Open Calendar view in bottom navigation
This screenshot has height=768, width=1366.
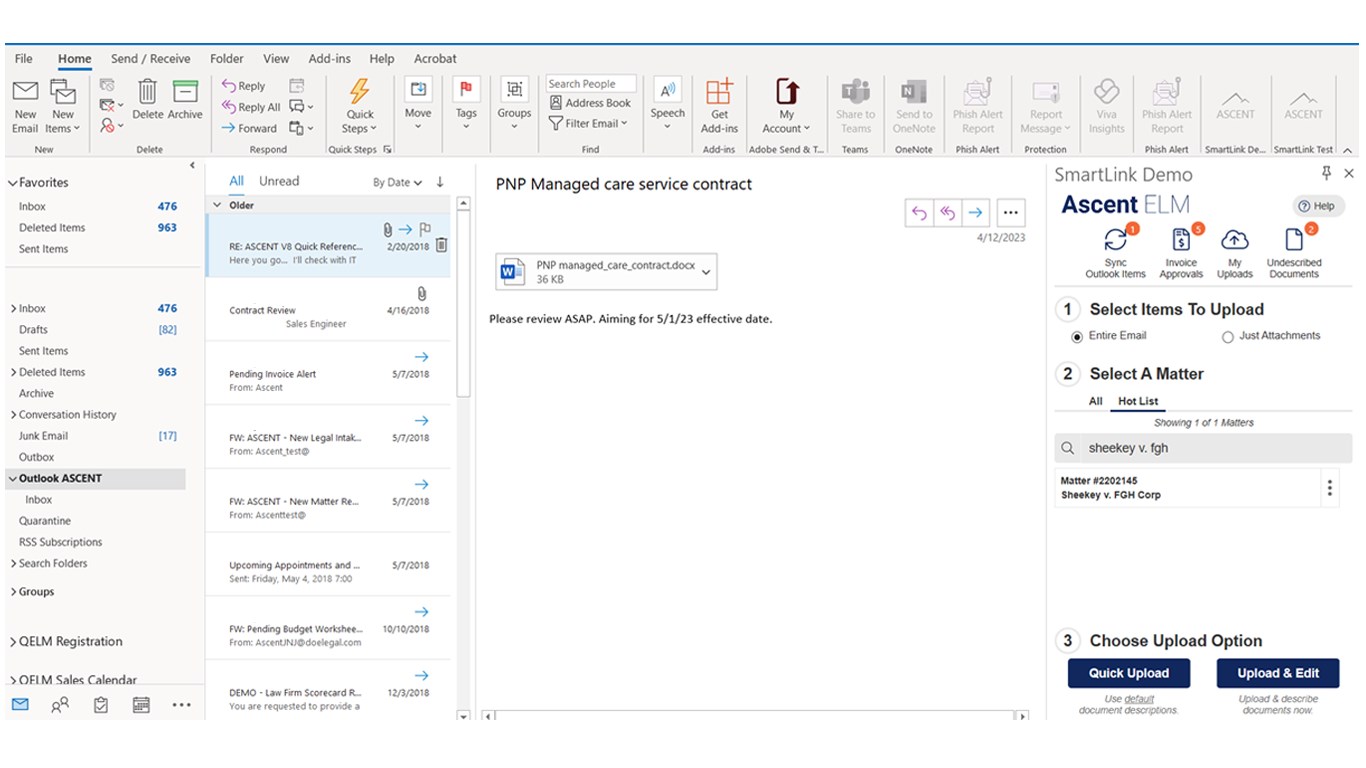click(x=141, y=704)
